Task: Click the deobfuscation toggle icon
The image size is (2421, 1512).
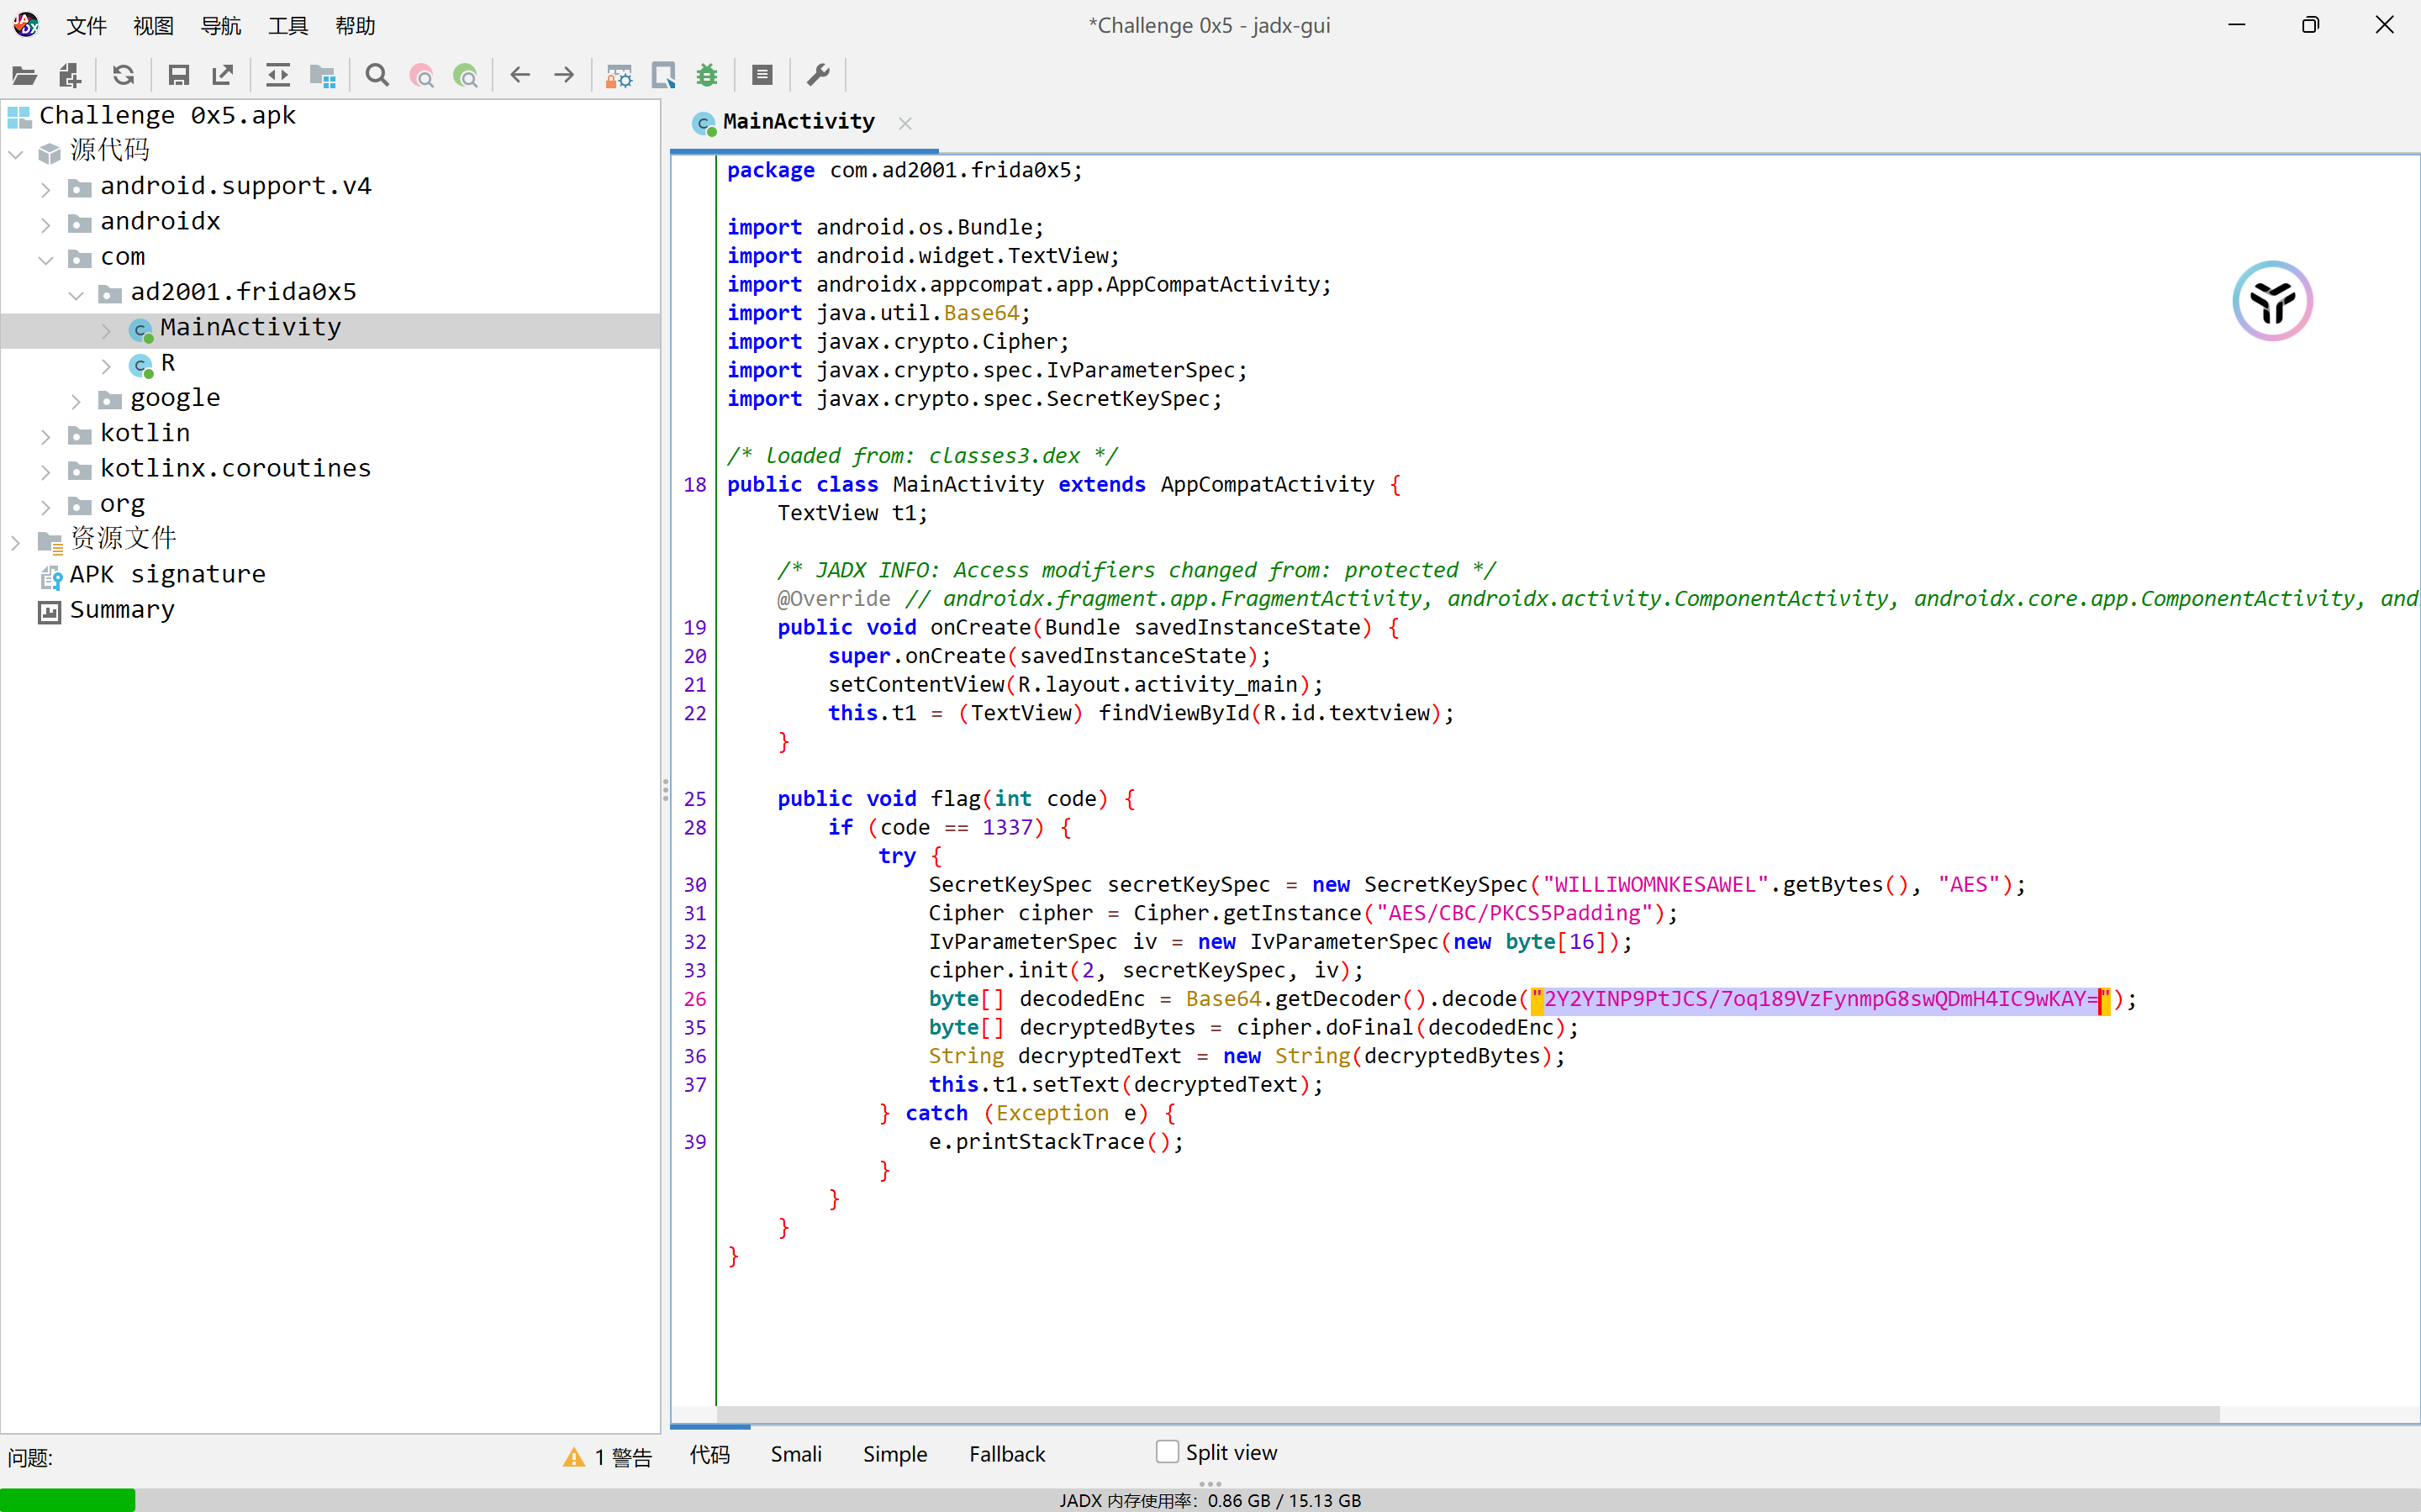Action: click(619, 75)
